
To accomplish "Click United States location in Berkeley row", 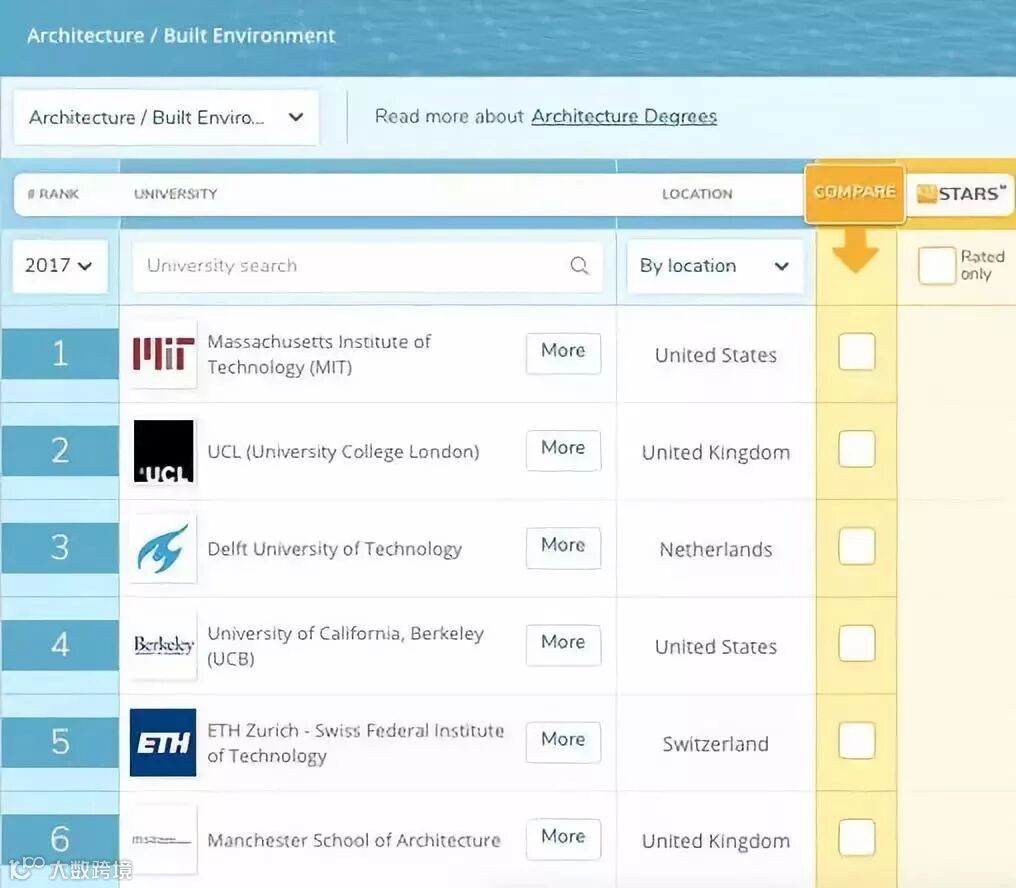I will click(715, 647).
